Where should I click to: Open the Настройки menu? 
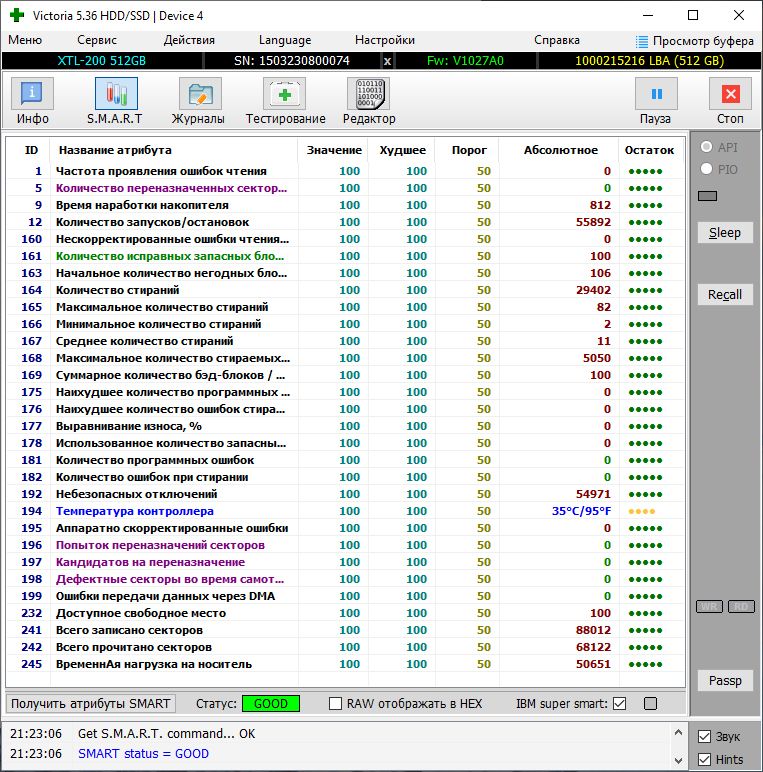(385, 40)
